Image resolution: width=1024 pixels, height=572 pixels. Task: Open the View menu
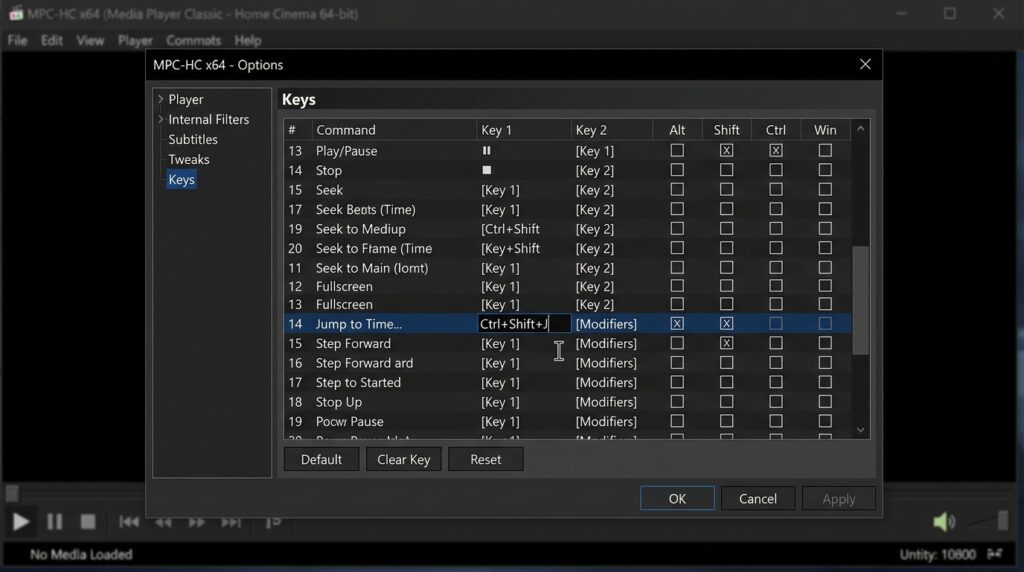90,40
